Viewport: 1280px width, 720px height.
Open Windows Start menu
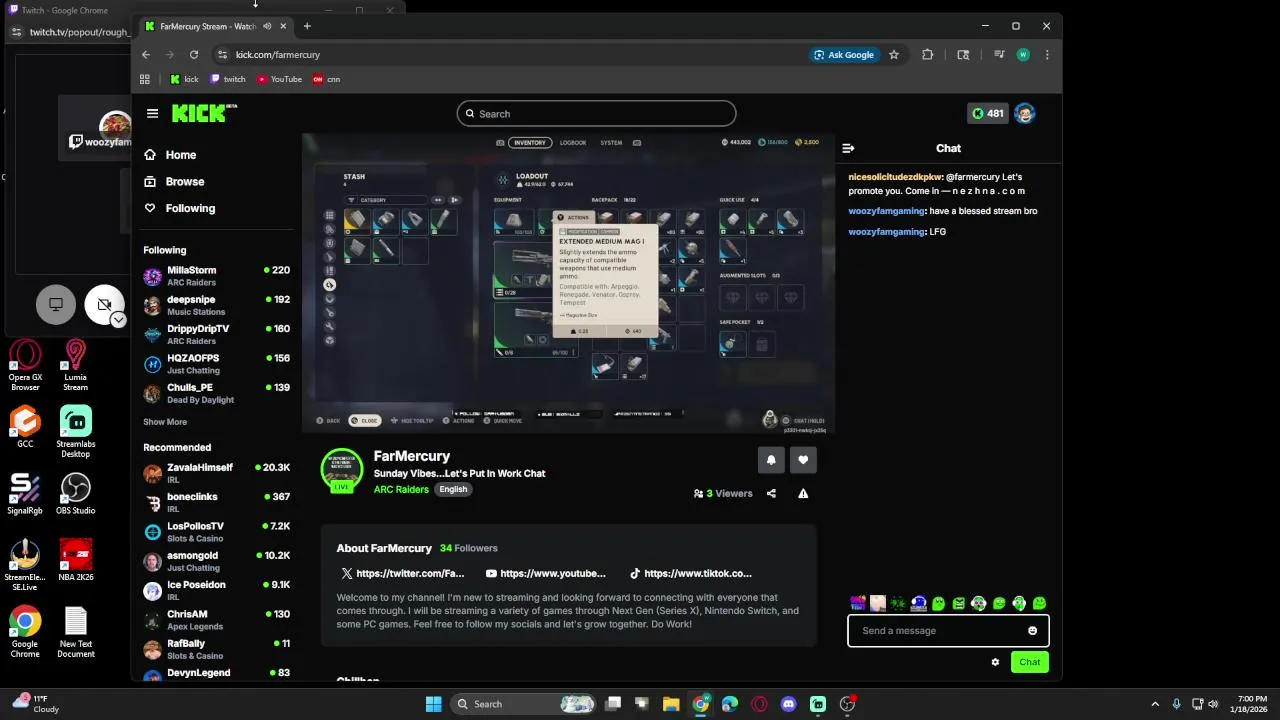[x=434, y=704]
